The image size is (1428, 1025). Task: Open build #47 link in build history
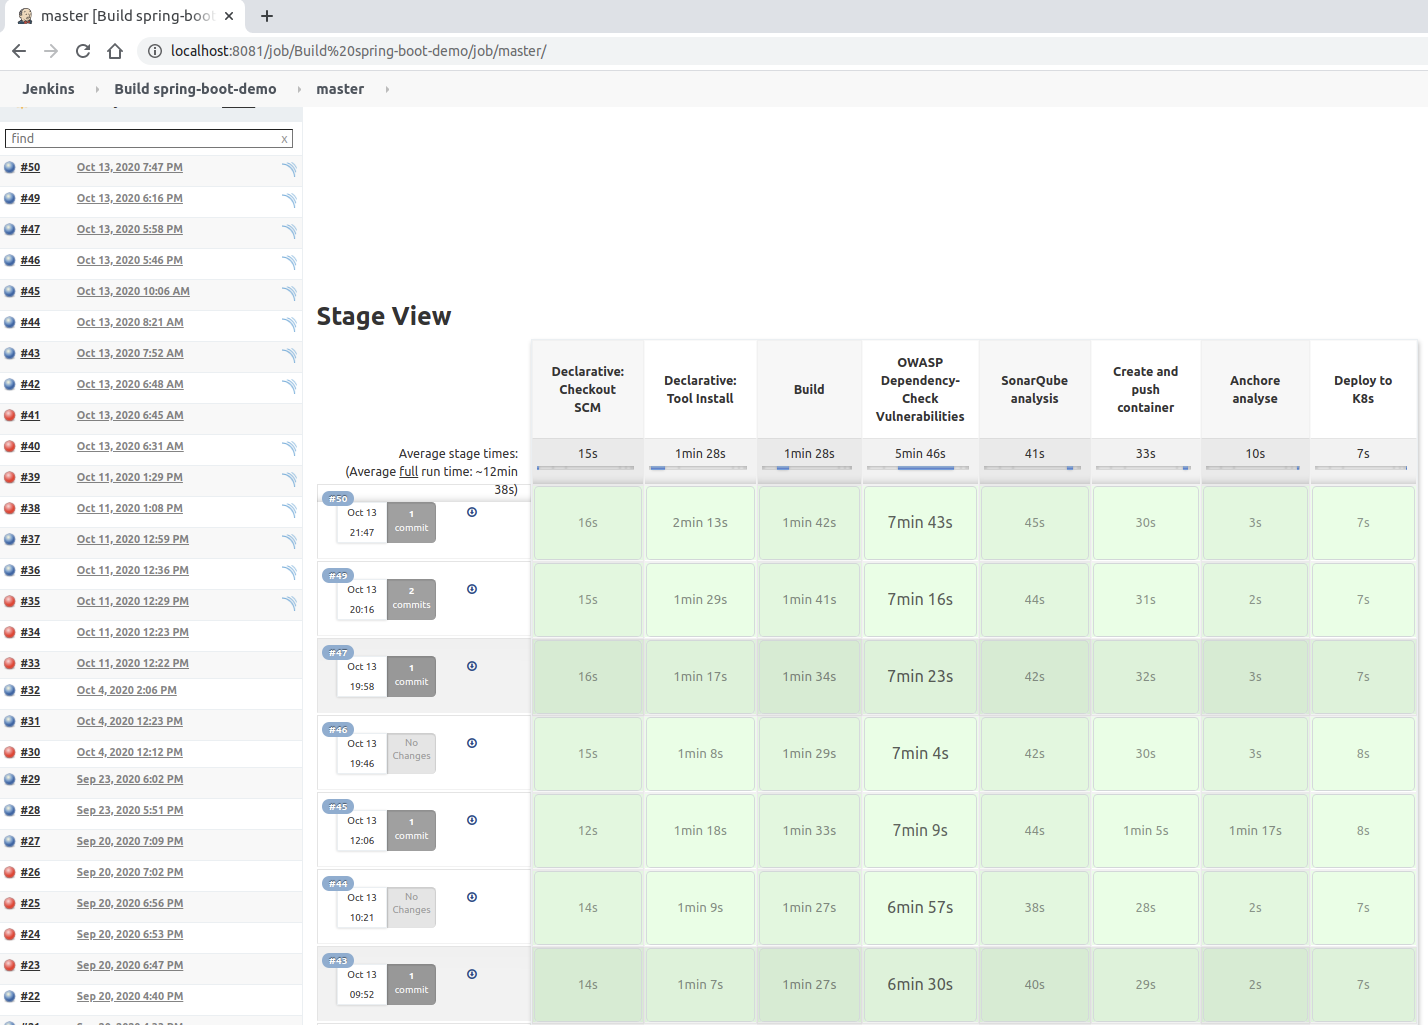tap(30, 229)
